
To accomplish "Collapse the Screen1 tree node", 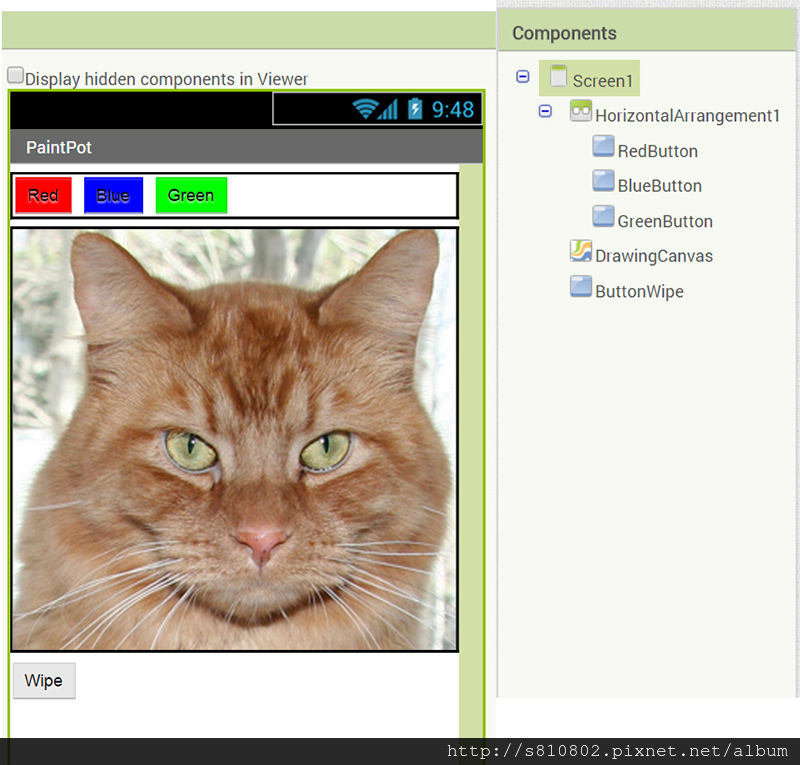I will 522,77.
